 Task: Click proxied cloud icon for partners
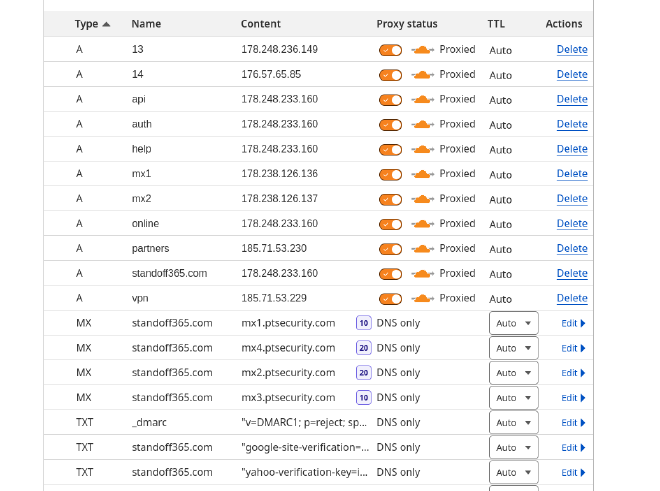(x=423, y=249)
